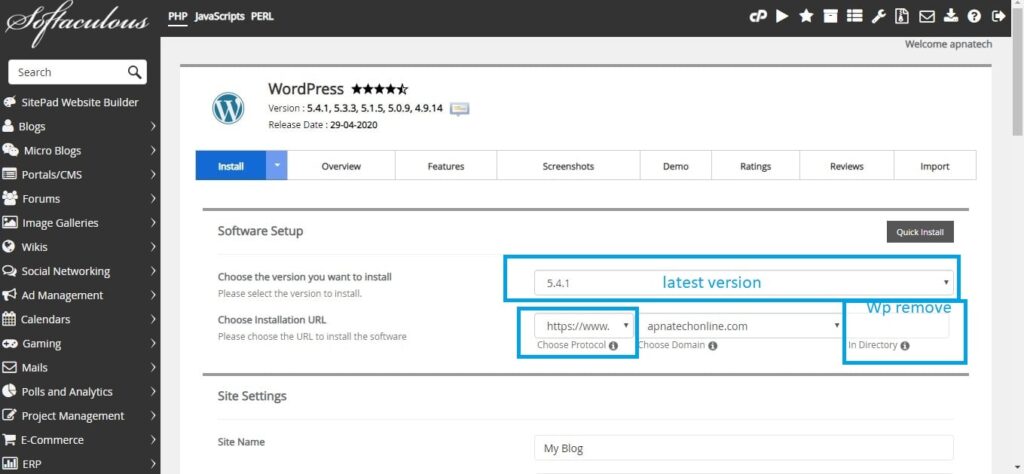Open the WordPress version dropdown

pyautogui.click(x=743, y=283)
